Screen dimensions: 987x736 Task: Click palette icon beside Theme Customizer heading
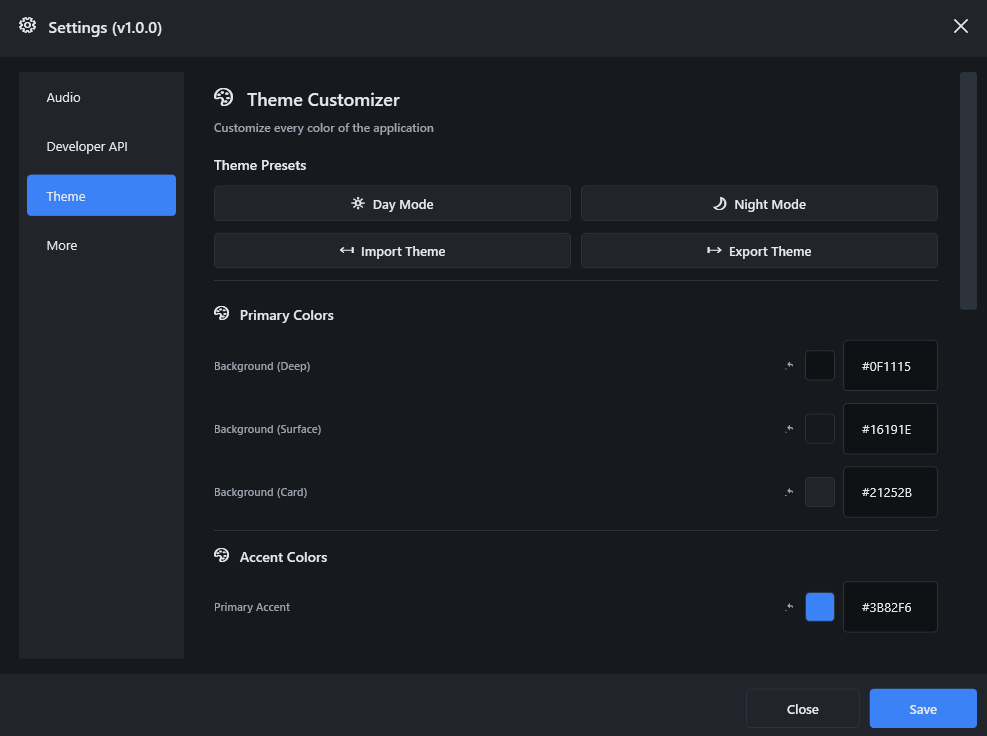point(224,98)
